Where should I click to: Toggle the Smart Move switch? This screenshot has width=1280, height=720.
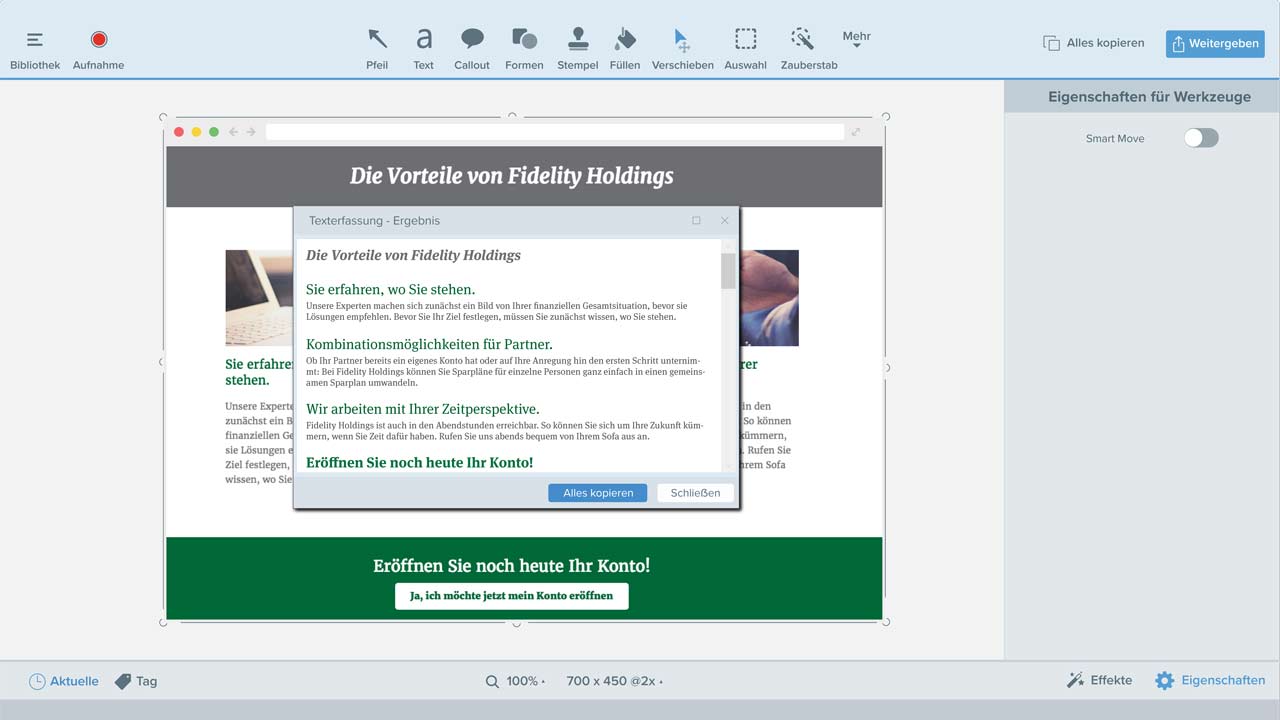coord(1201,138)
